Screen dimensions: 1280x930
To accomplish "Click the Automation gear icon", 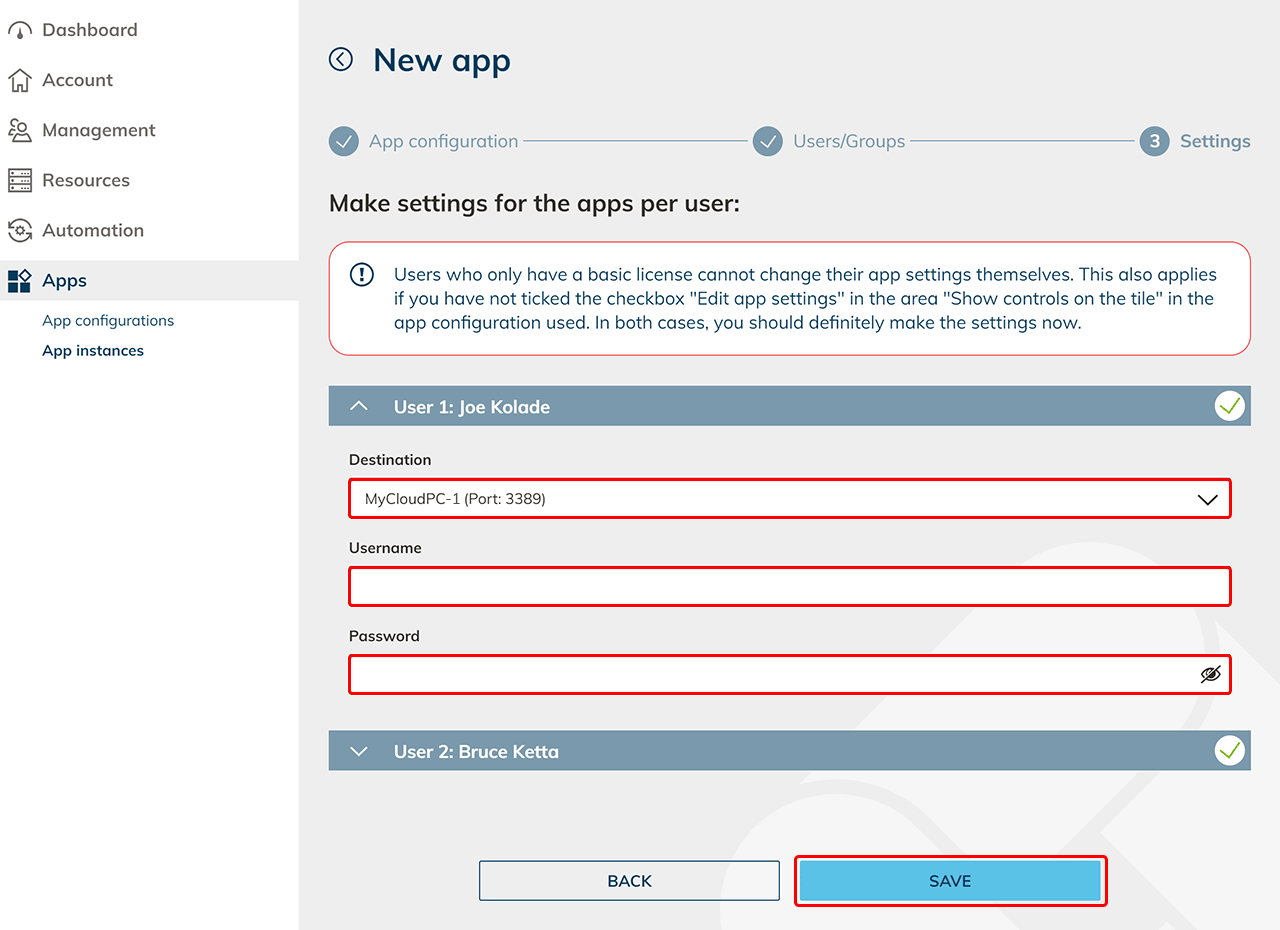I will tap(19, 230).
